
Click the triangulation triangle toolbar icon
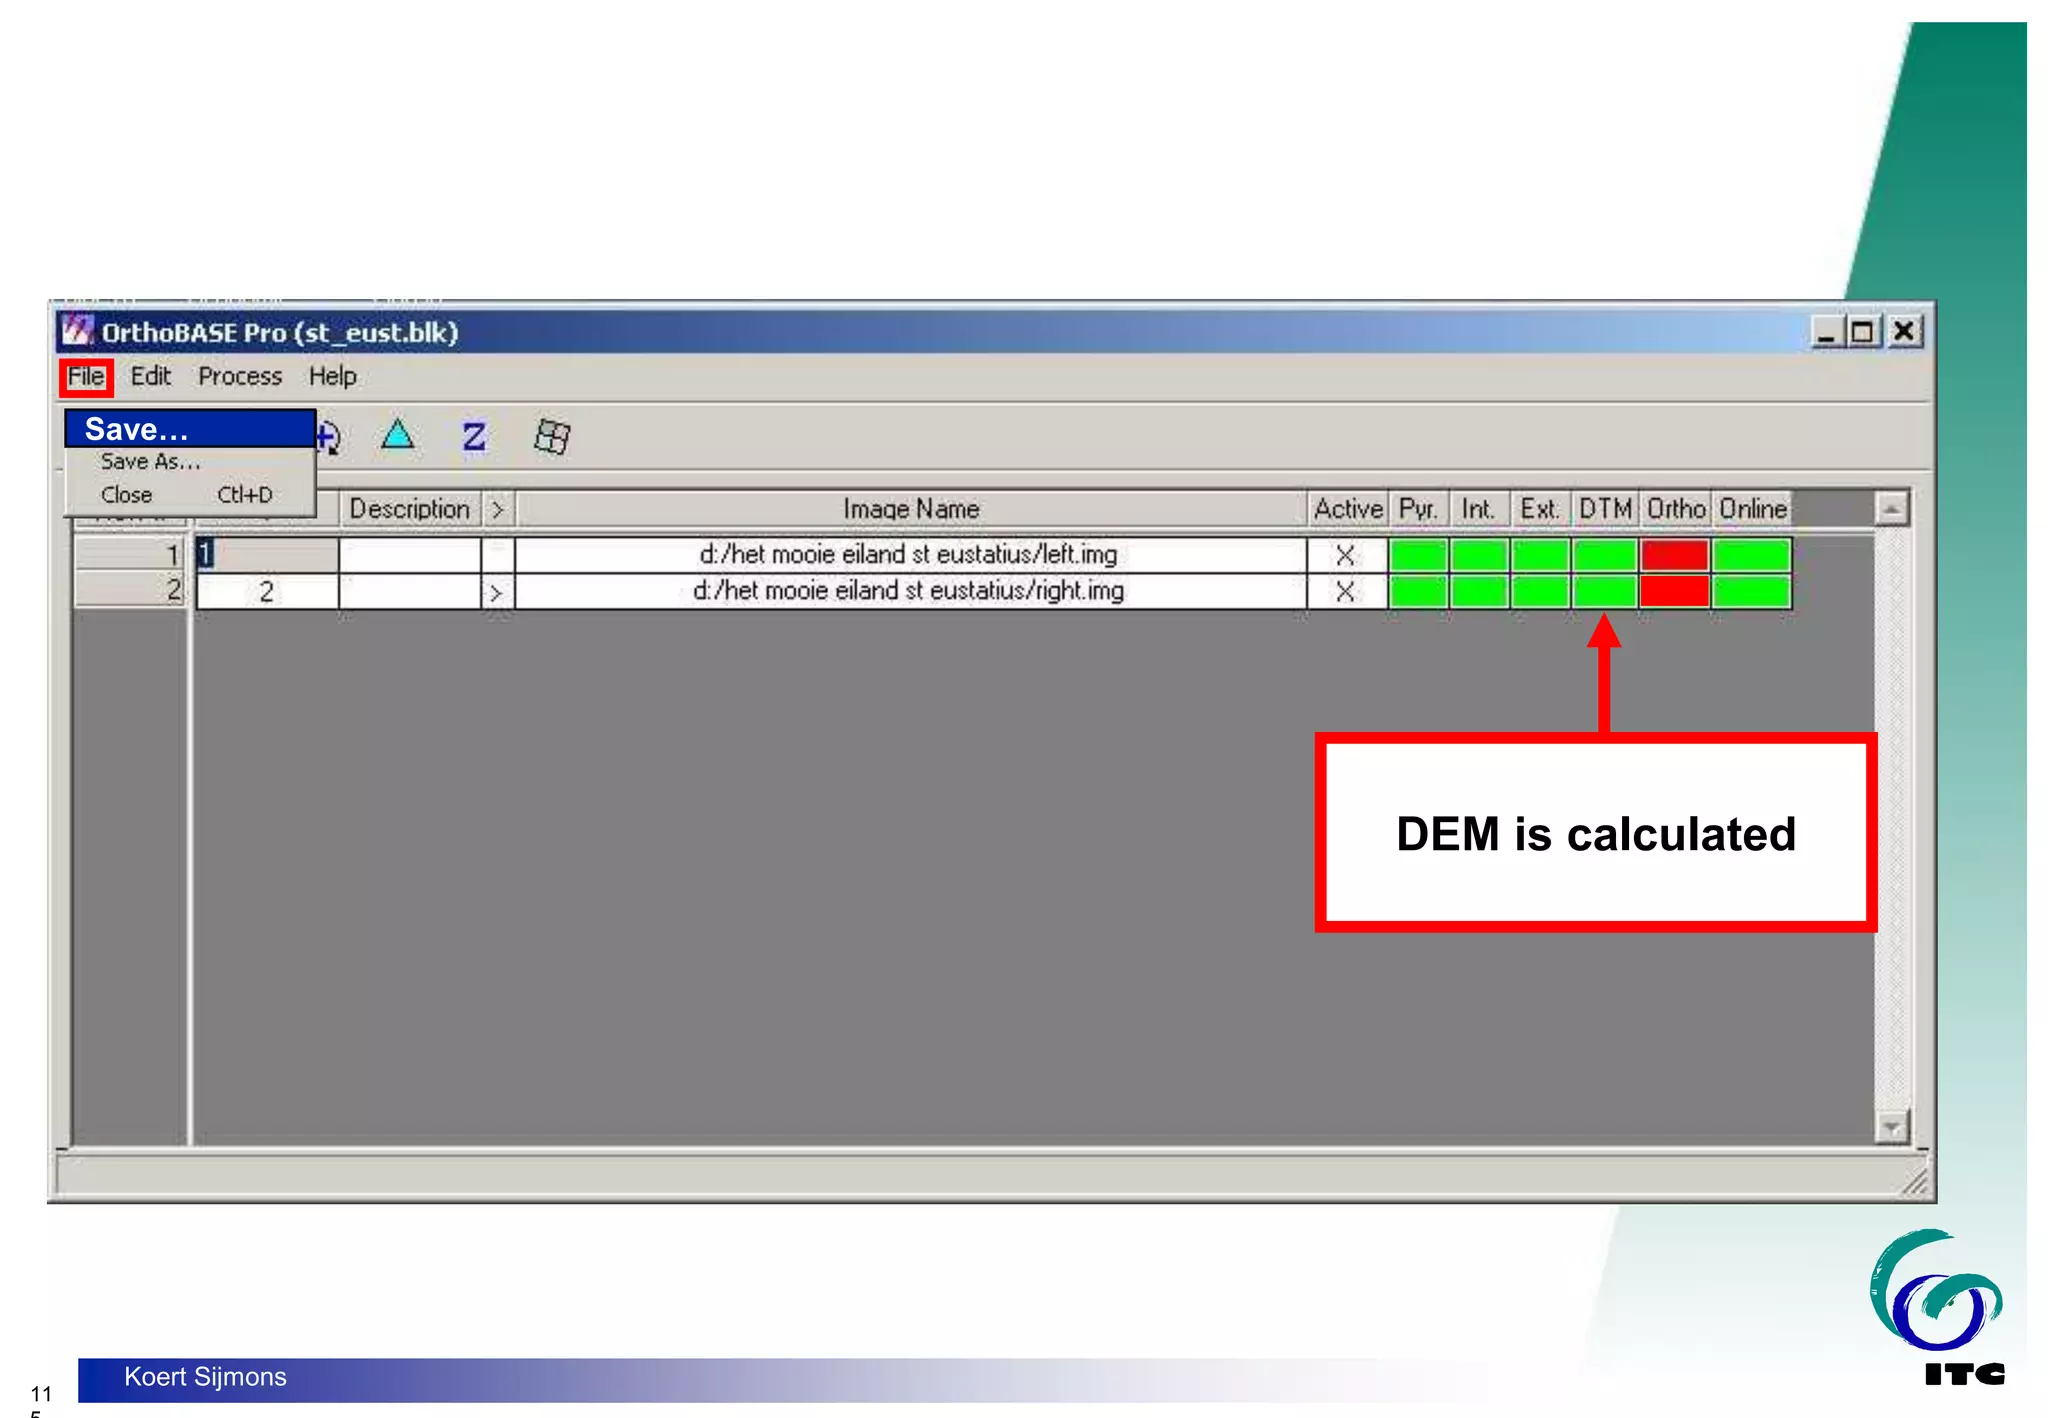[x=398, y=435]
